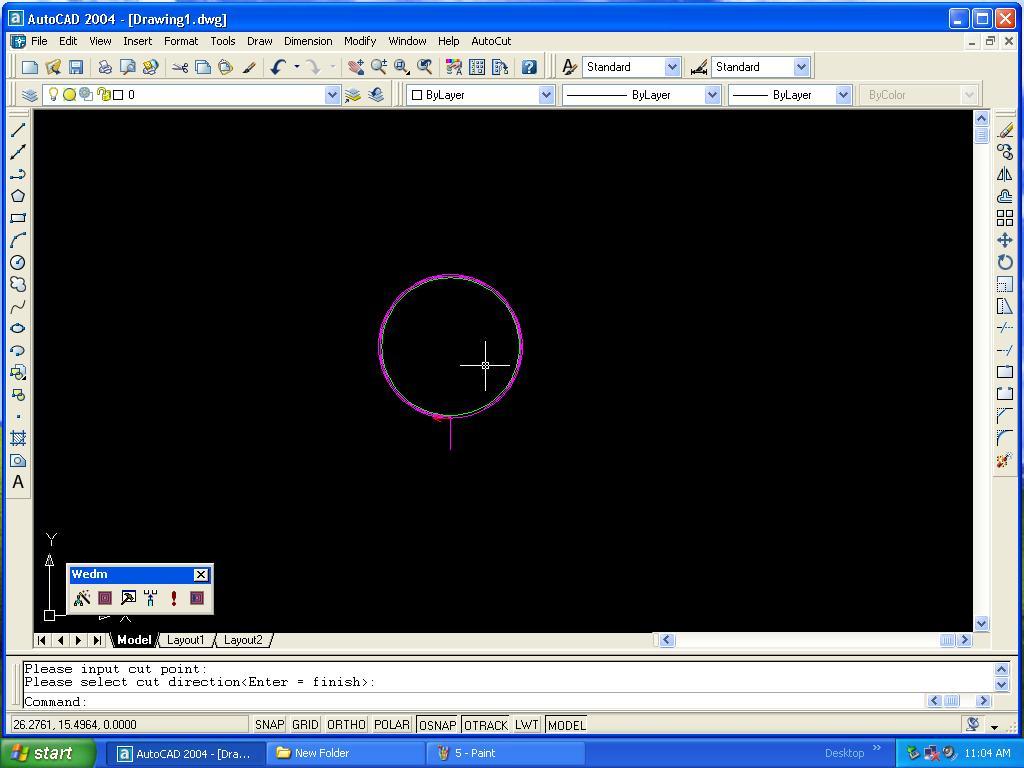1024x768 pixels.
Task: Click the Command input line
Action: (473, 702)
